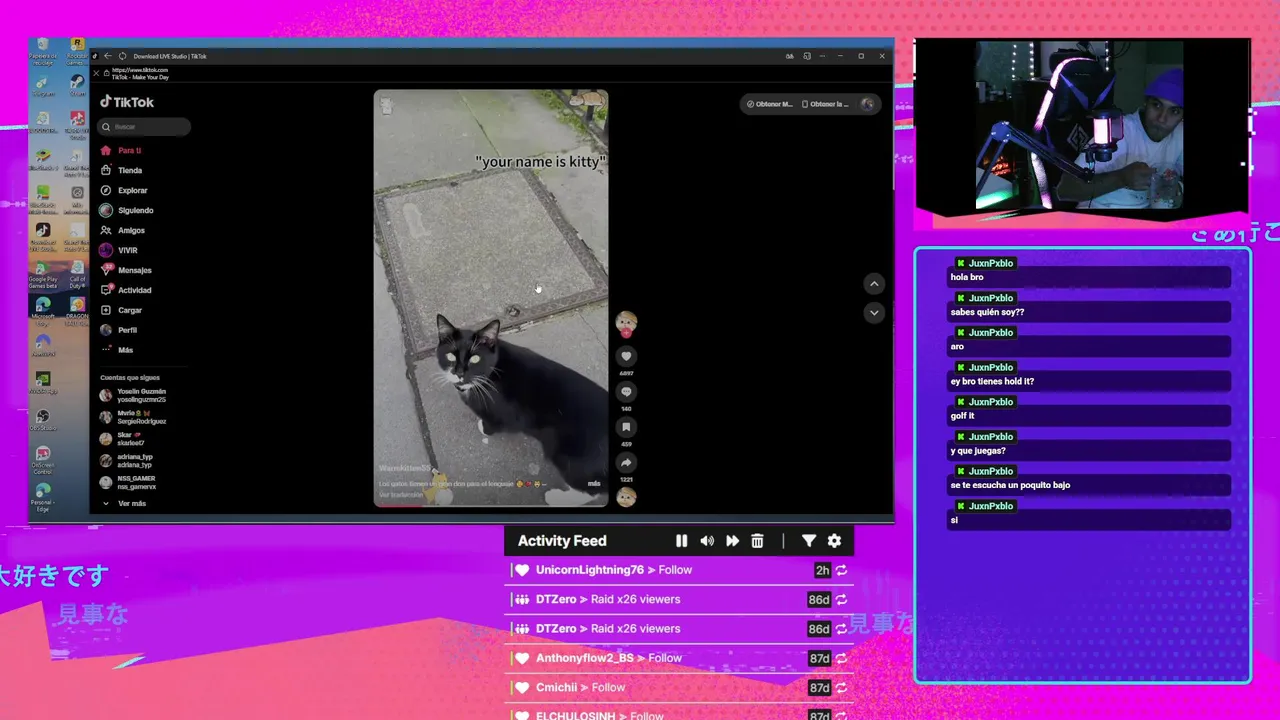Open SergioRodriguez followed account
This screenshot has width=1280, height=720.
133,417
